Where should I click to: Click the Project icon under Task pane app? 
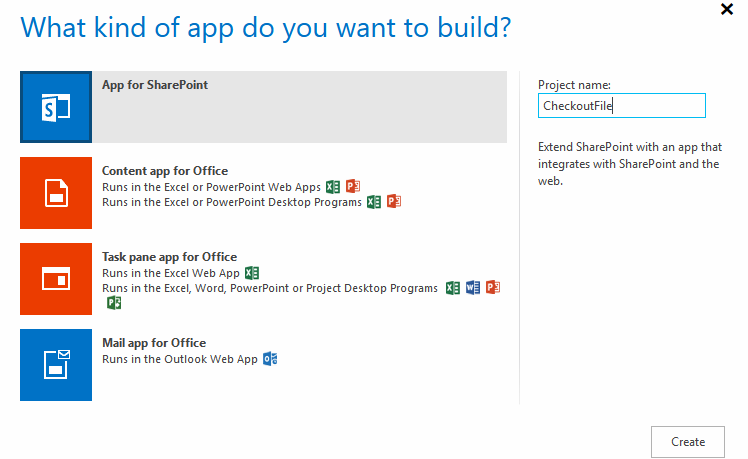[x=114, y=303]
